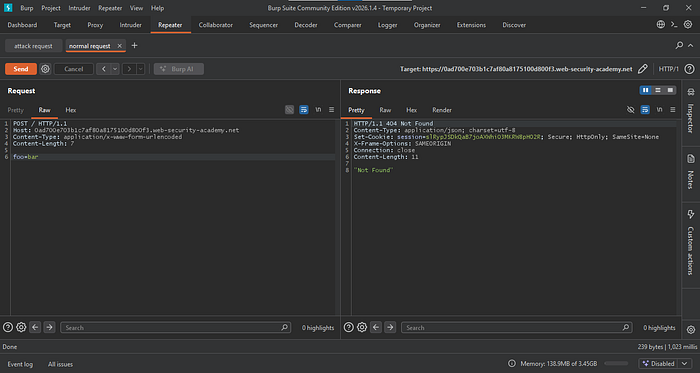The image size is (700, 373).
Task: Open Repeater help question mark icon
Action: (x=689, y=69)
